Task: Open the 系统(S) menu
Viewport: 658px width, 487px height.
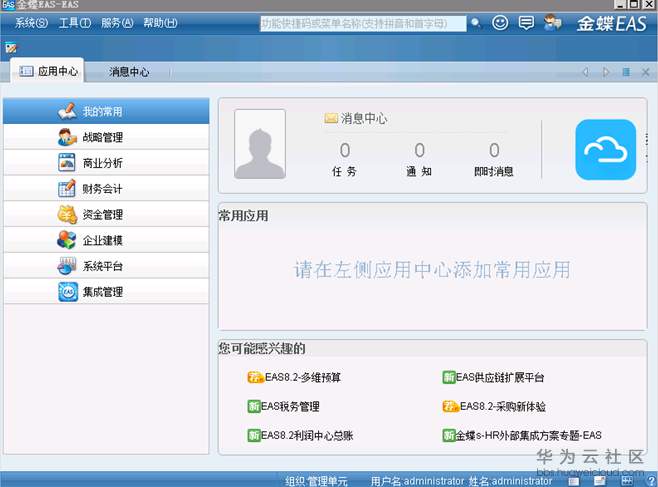Action: [31, 23]
